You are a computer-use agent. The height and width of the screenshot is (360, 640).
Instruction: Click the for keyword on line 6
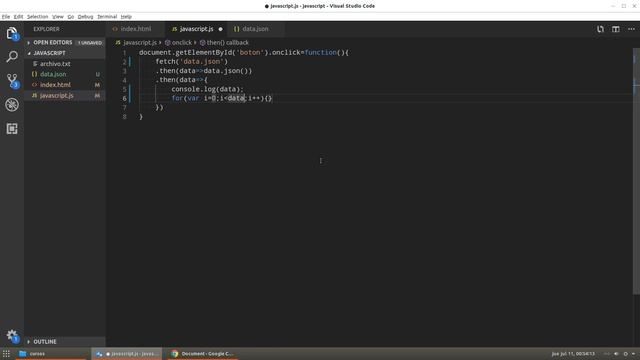pos(177,98)
